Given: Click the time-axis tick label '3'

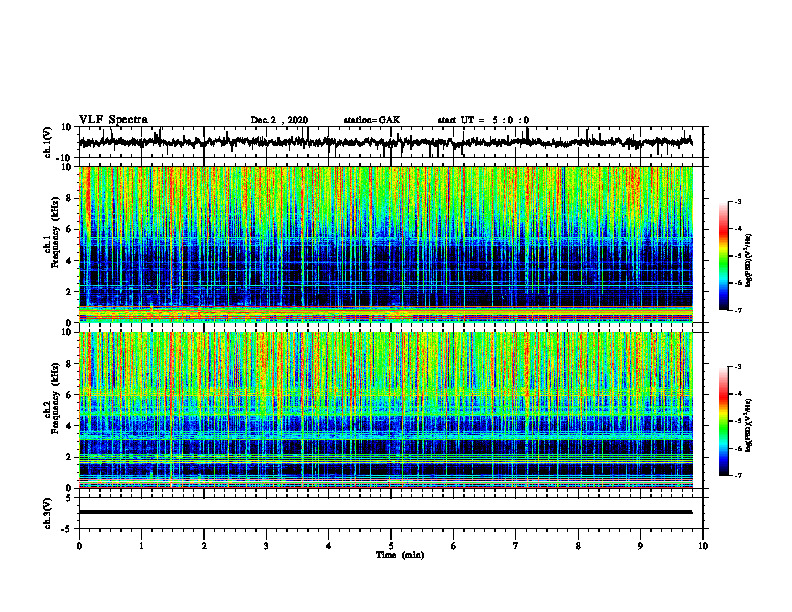Looking at the screenshot, I should click(x=266, y=546).
